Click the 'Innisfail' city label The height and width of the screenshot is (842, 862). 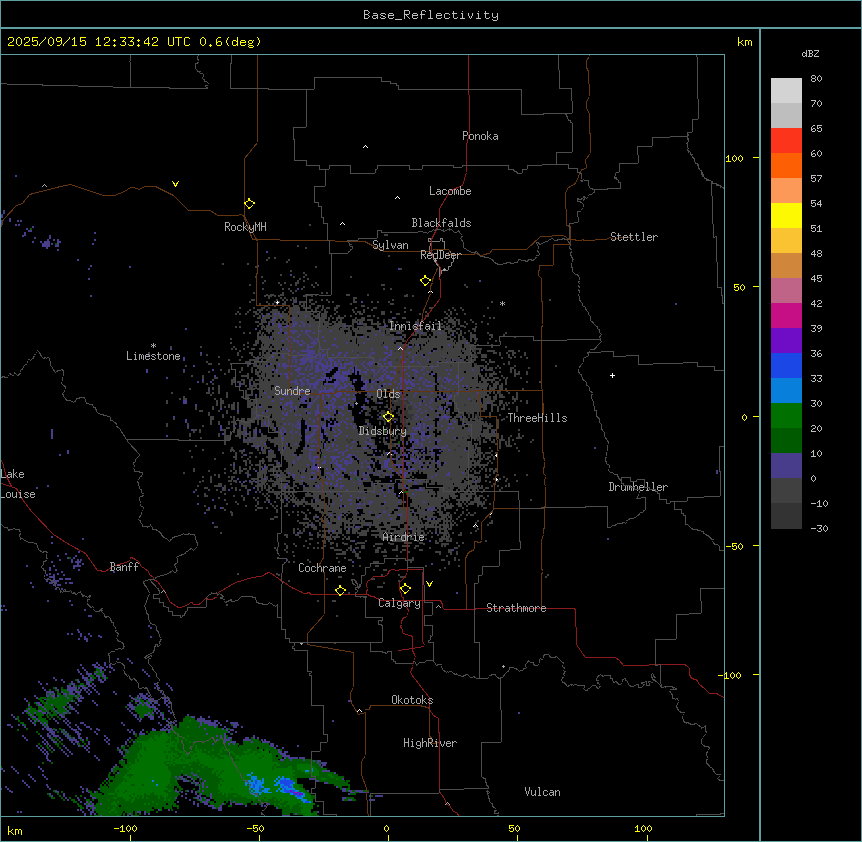coord(415,326)
